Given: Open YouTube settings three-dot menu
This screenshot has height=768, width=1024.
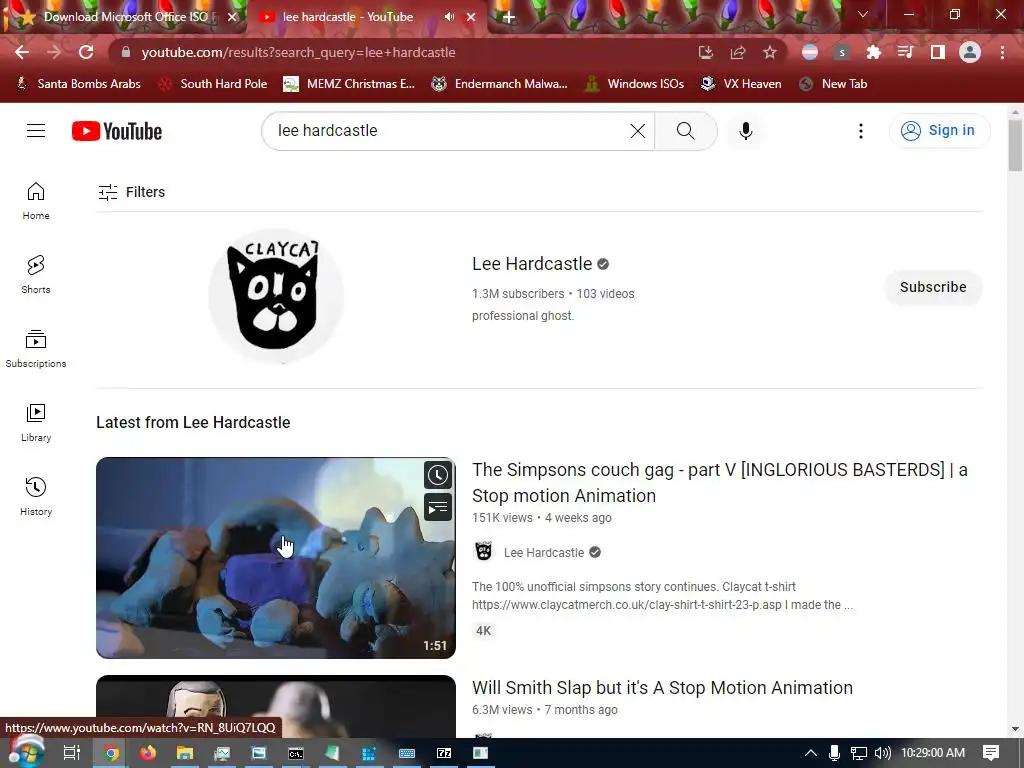Looking at the screenshot, I should tap(861, 131).
